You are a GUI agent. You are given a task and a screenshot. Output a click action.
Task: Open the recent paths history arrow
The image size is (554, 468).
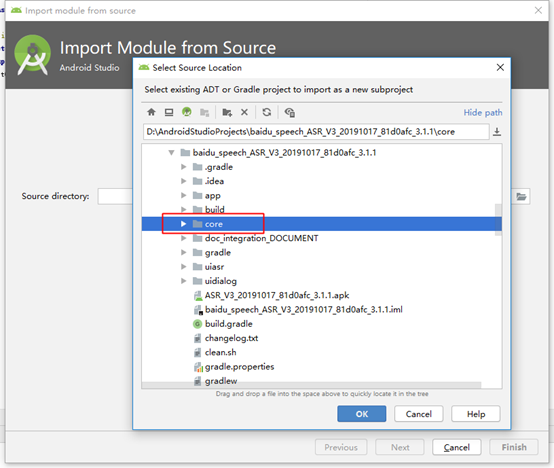(x=497, y=132)
